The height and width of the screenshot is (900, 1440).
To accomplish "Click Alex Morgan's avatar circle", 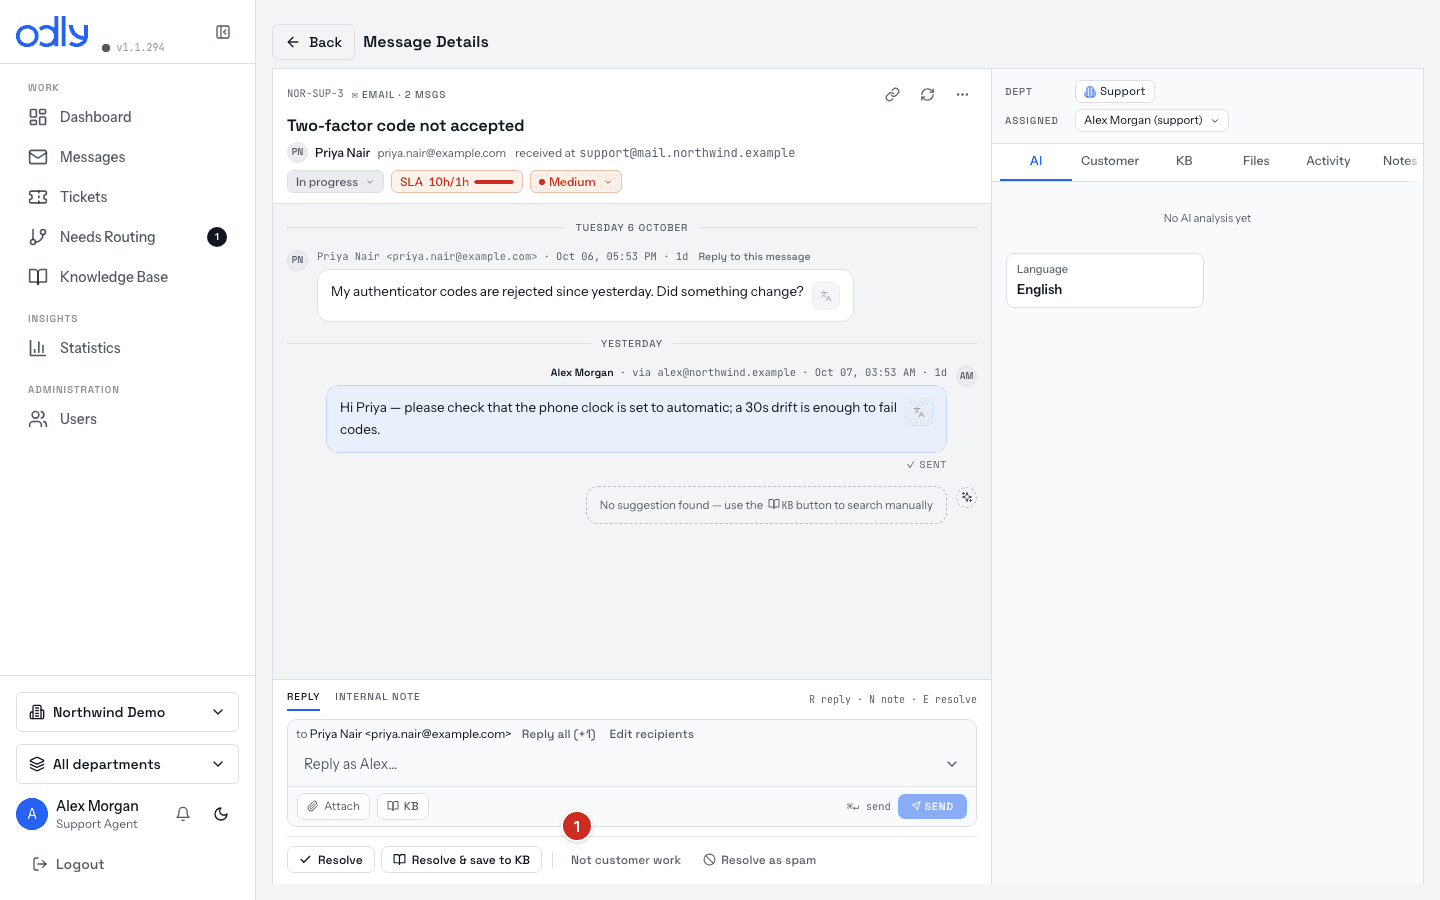I will [x=32, y=814].
